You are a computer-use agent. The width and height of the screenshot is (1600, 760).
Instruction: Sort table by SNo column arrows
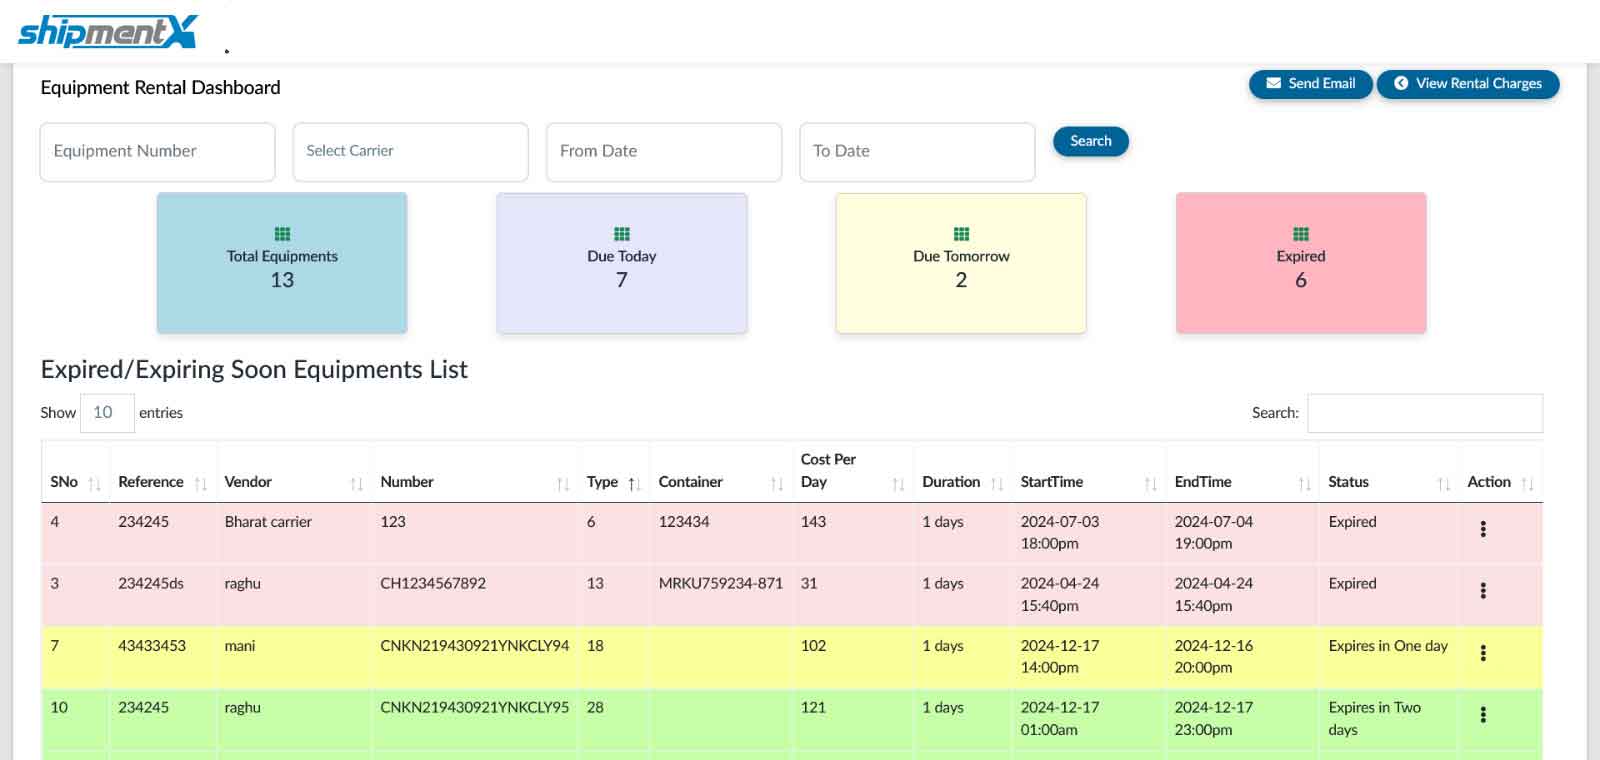[x=95, y=484]
